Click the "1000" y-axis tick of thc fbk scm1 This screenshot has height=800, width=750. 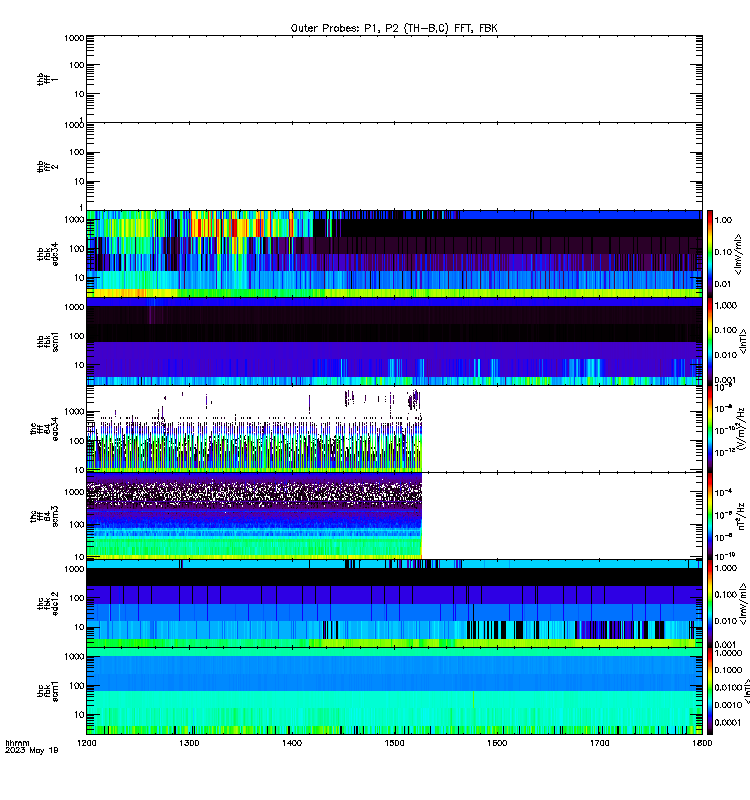[74, 657]
